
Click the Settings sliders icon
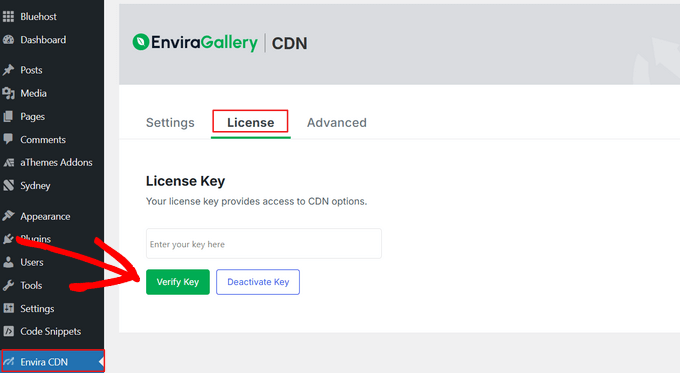8,308
